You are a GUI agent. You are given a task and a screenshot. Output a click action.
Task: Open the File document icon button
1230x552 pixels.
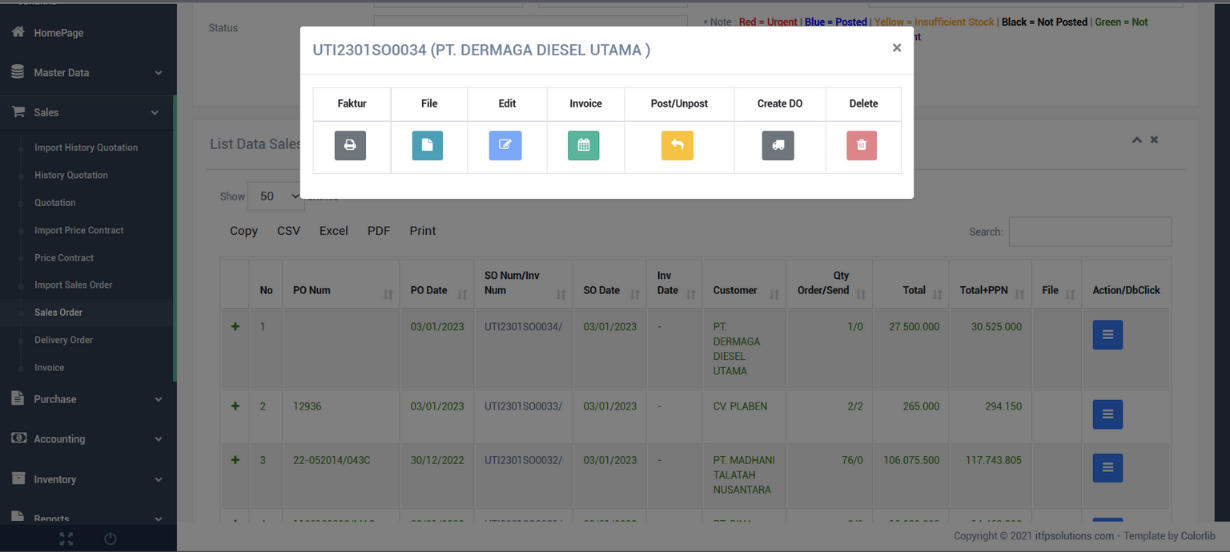coord(427,146)
